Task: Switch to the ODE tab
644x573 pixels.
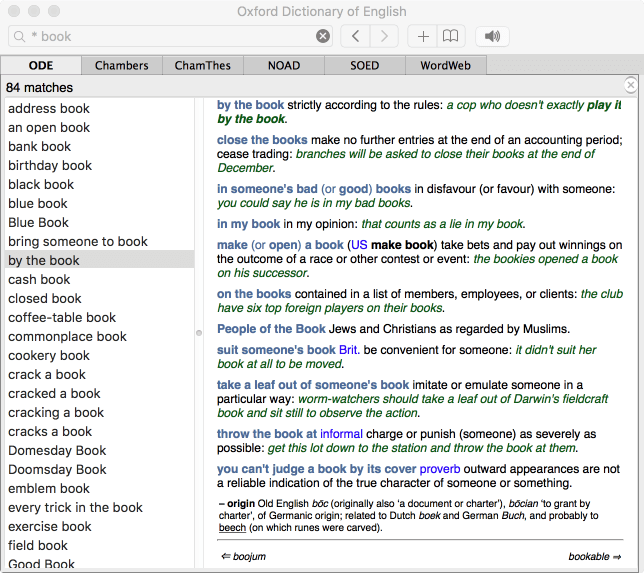Action: pos(41,65)
